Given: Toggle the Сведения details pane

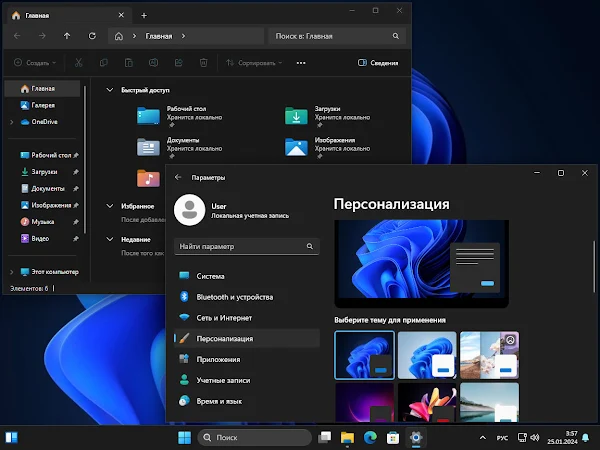Looking at the screenshot, I should point(378,63).
